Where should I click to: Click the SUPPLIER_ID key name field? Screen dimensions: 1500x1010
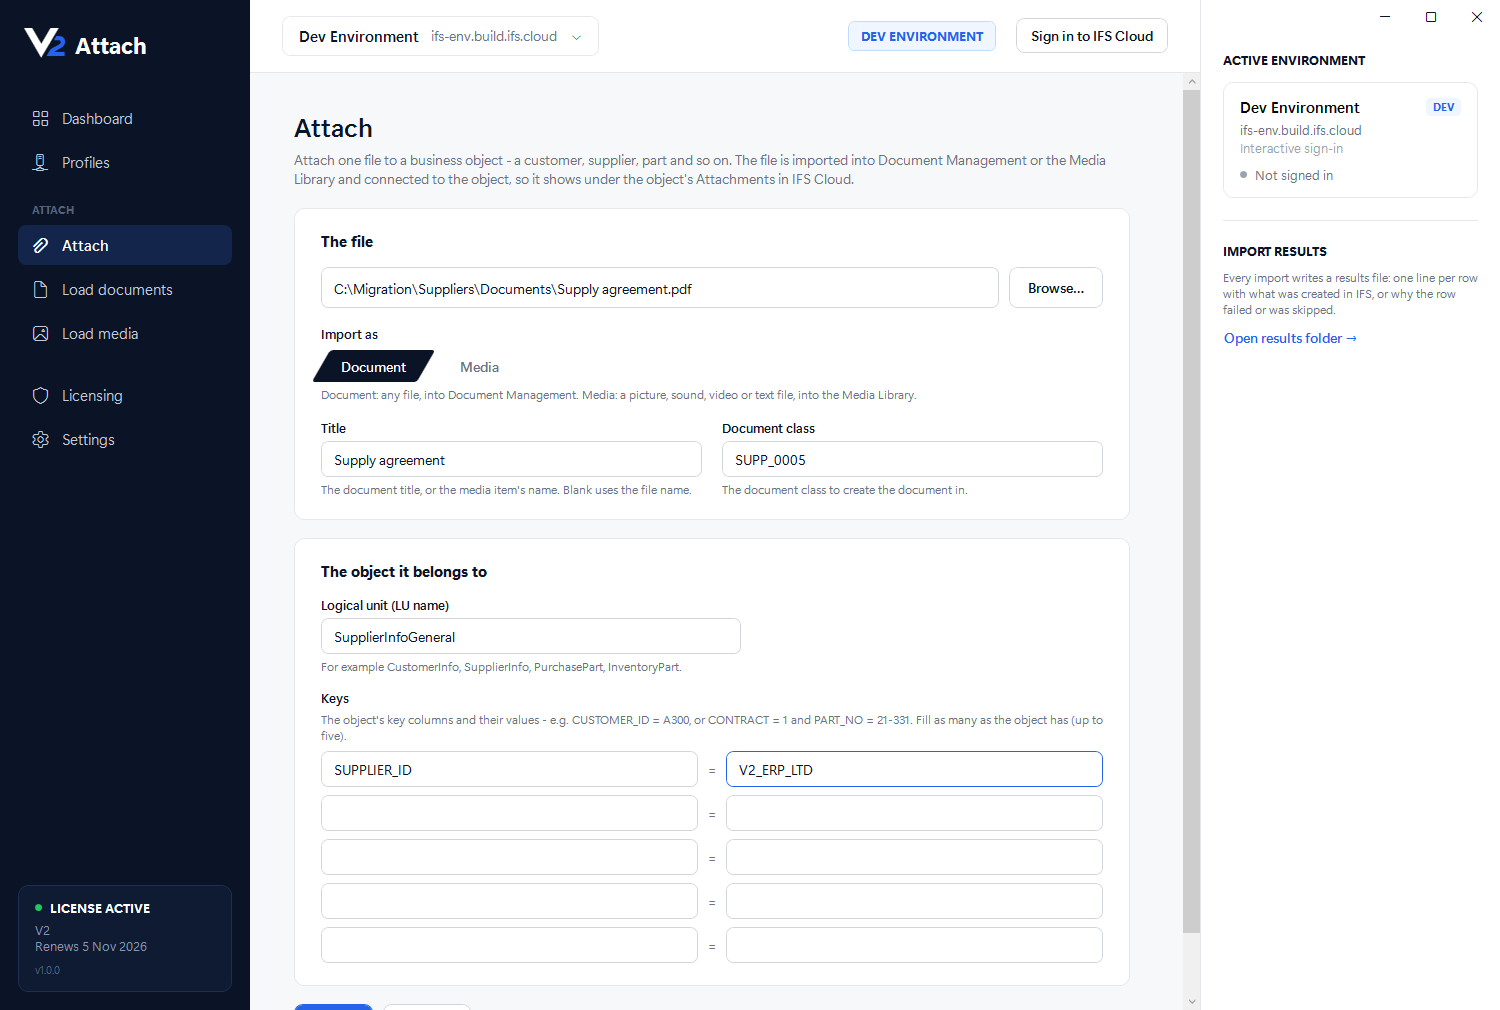(x=509, y=770)
